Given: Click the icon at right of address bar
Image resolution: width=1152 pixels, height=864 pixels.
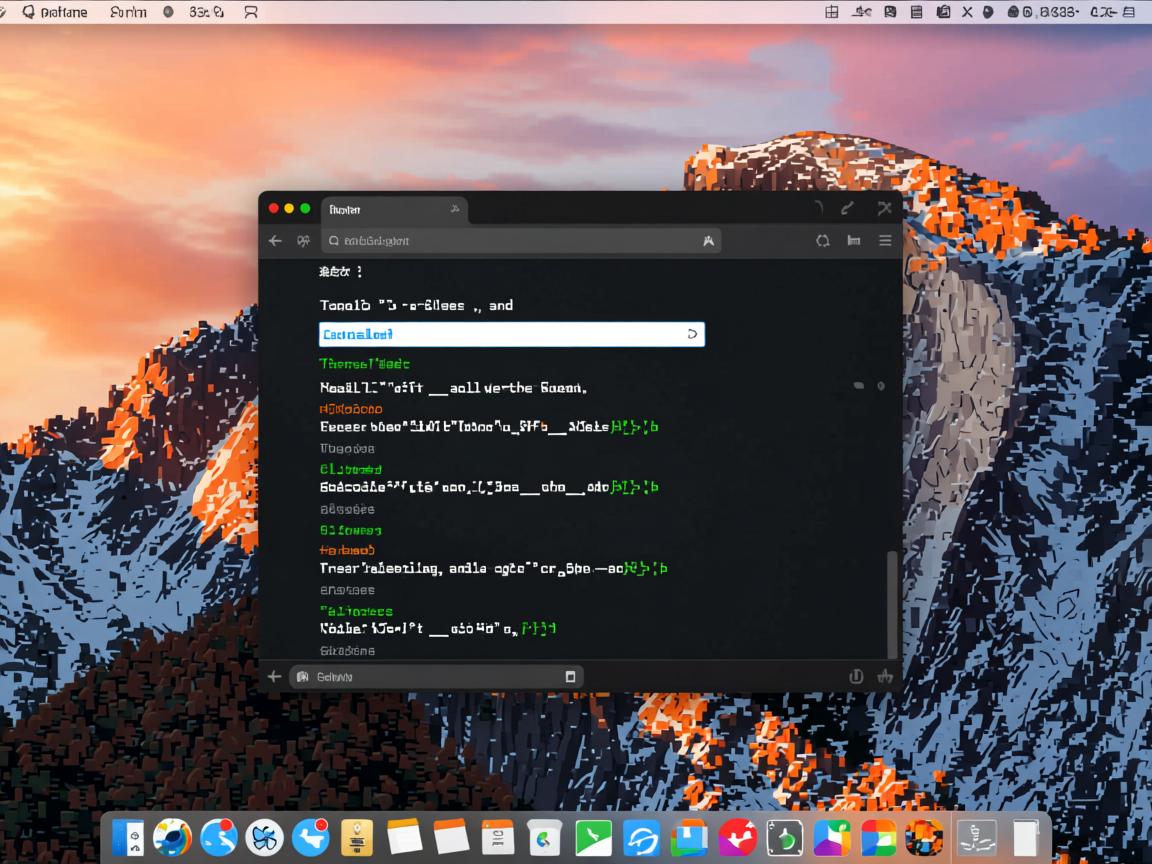Looking at the screenshot, I should click(x=709, y=241).
